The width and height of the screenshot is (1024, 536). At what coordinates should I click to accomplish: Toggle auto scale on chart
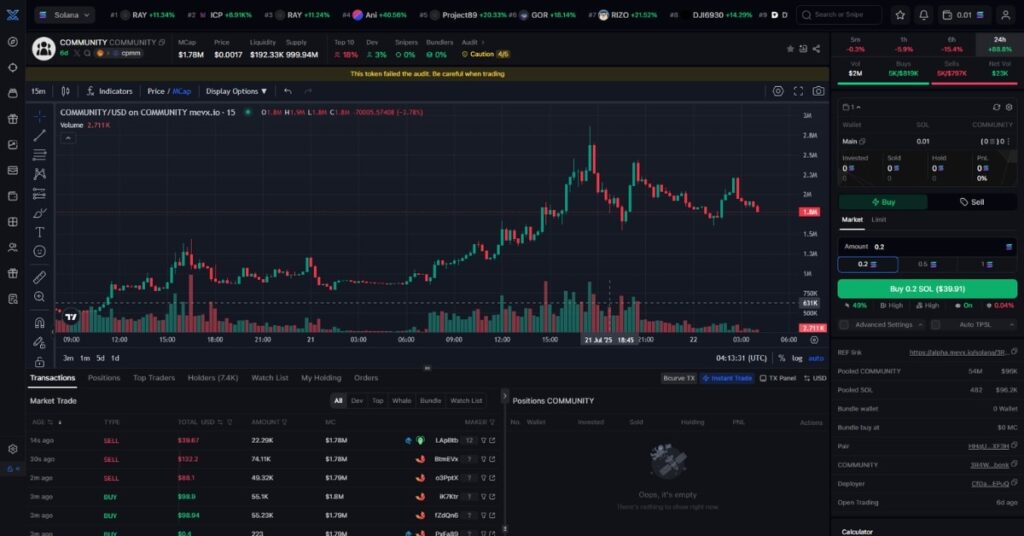816,358
